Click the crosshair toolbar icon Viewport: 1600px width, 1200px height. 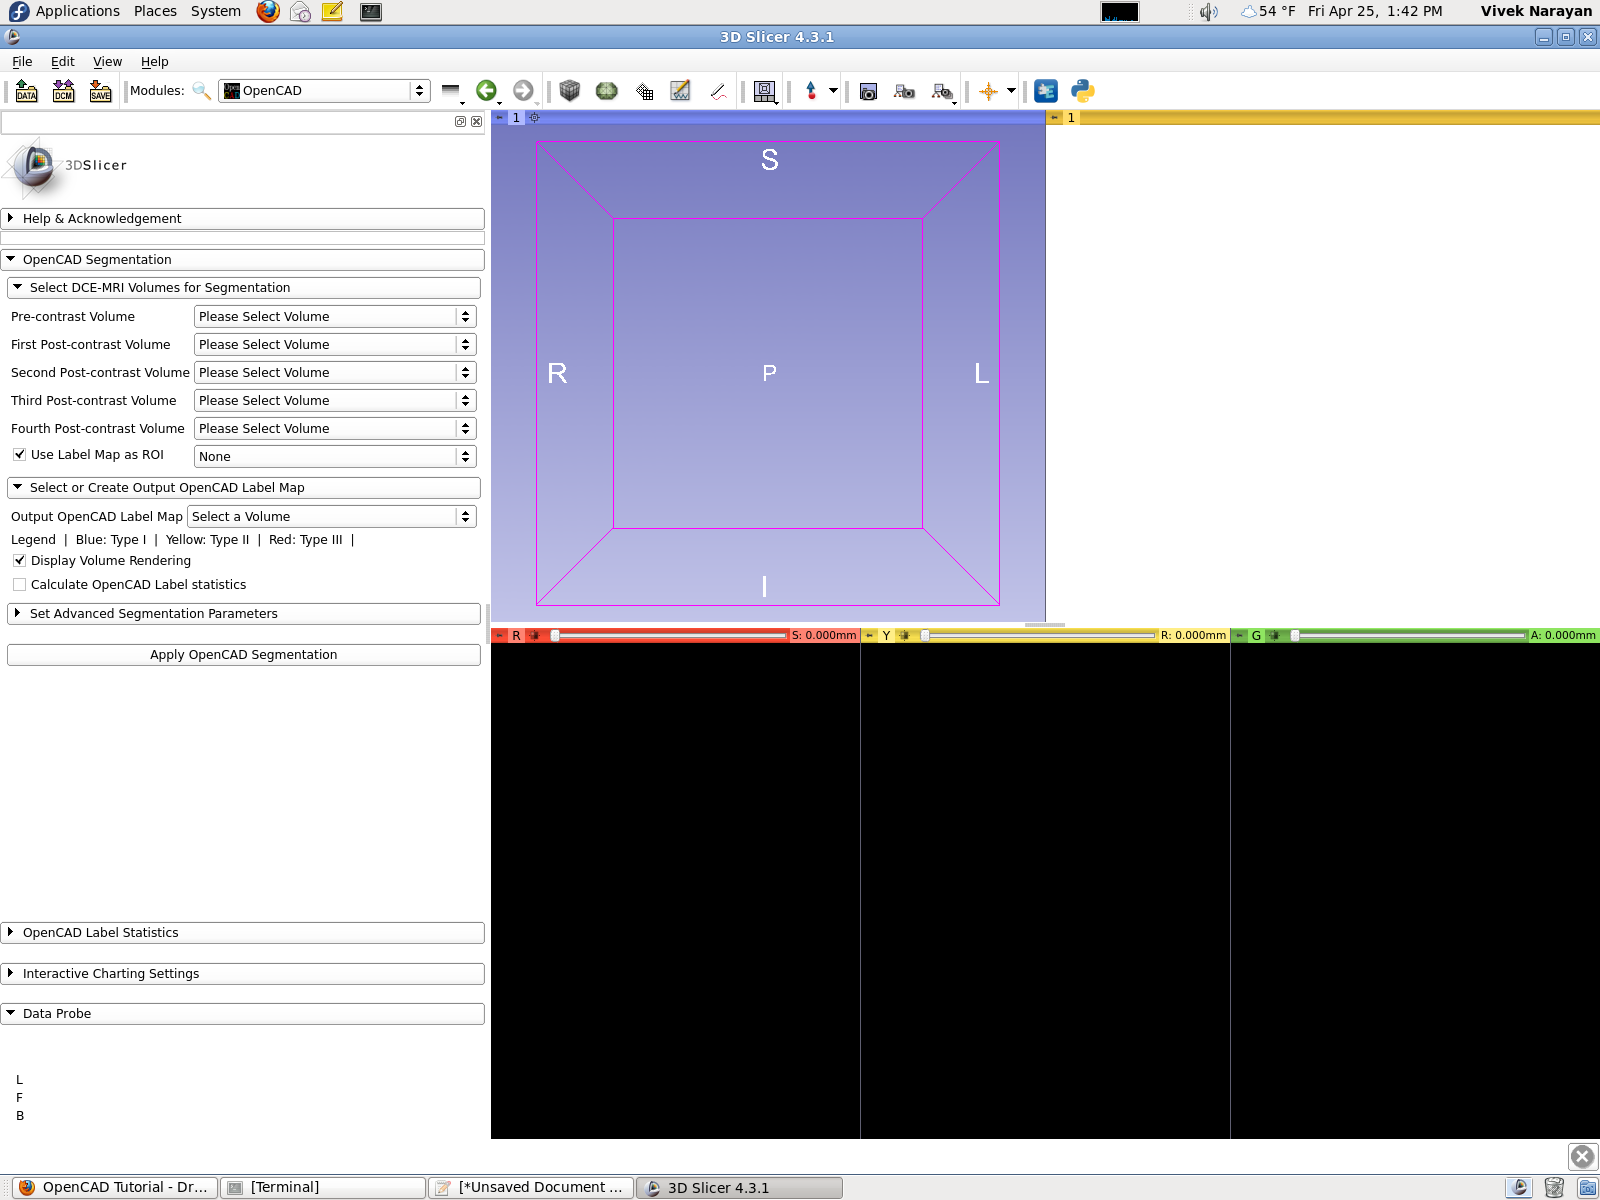point(988,91)
